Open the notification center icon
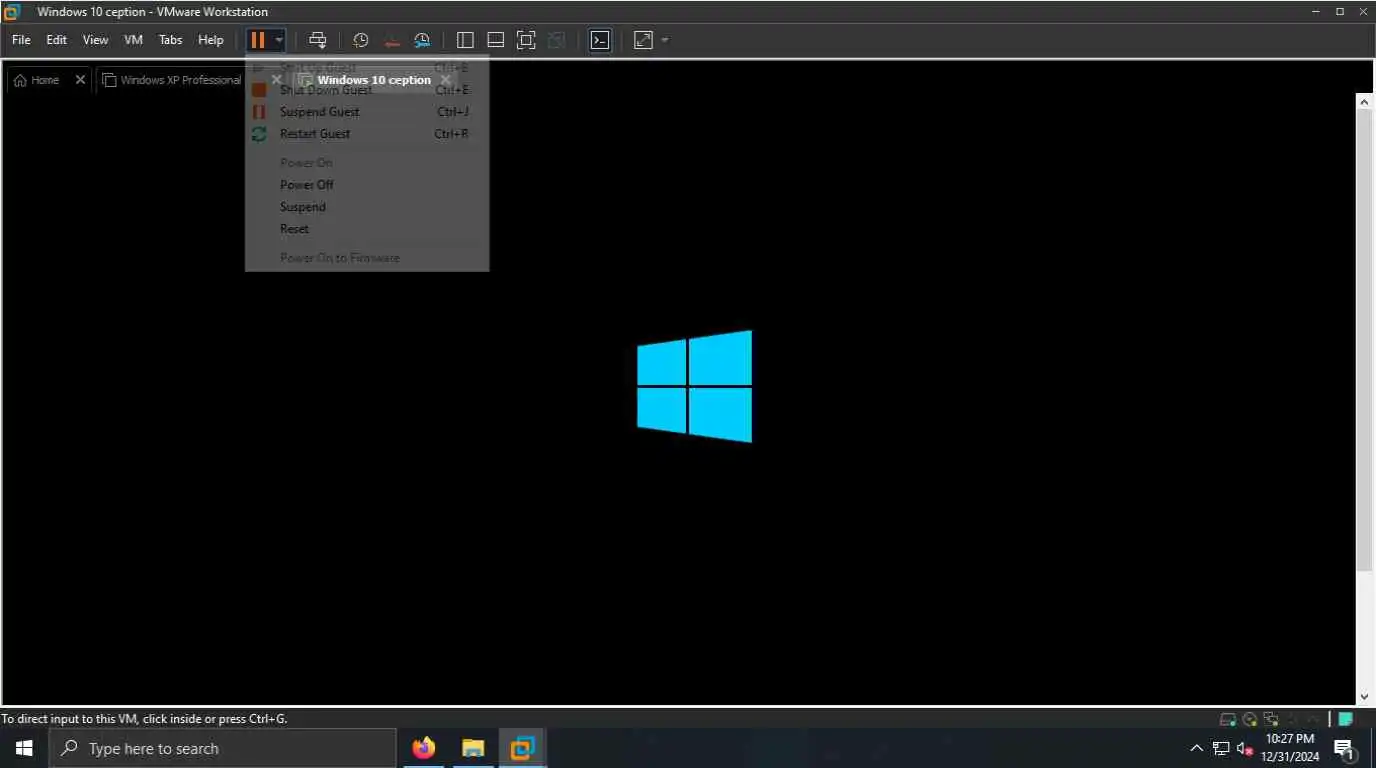 coord(1344,748)
